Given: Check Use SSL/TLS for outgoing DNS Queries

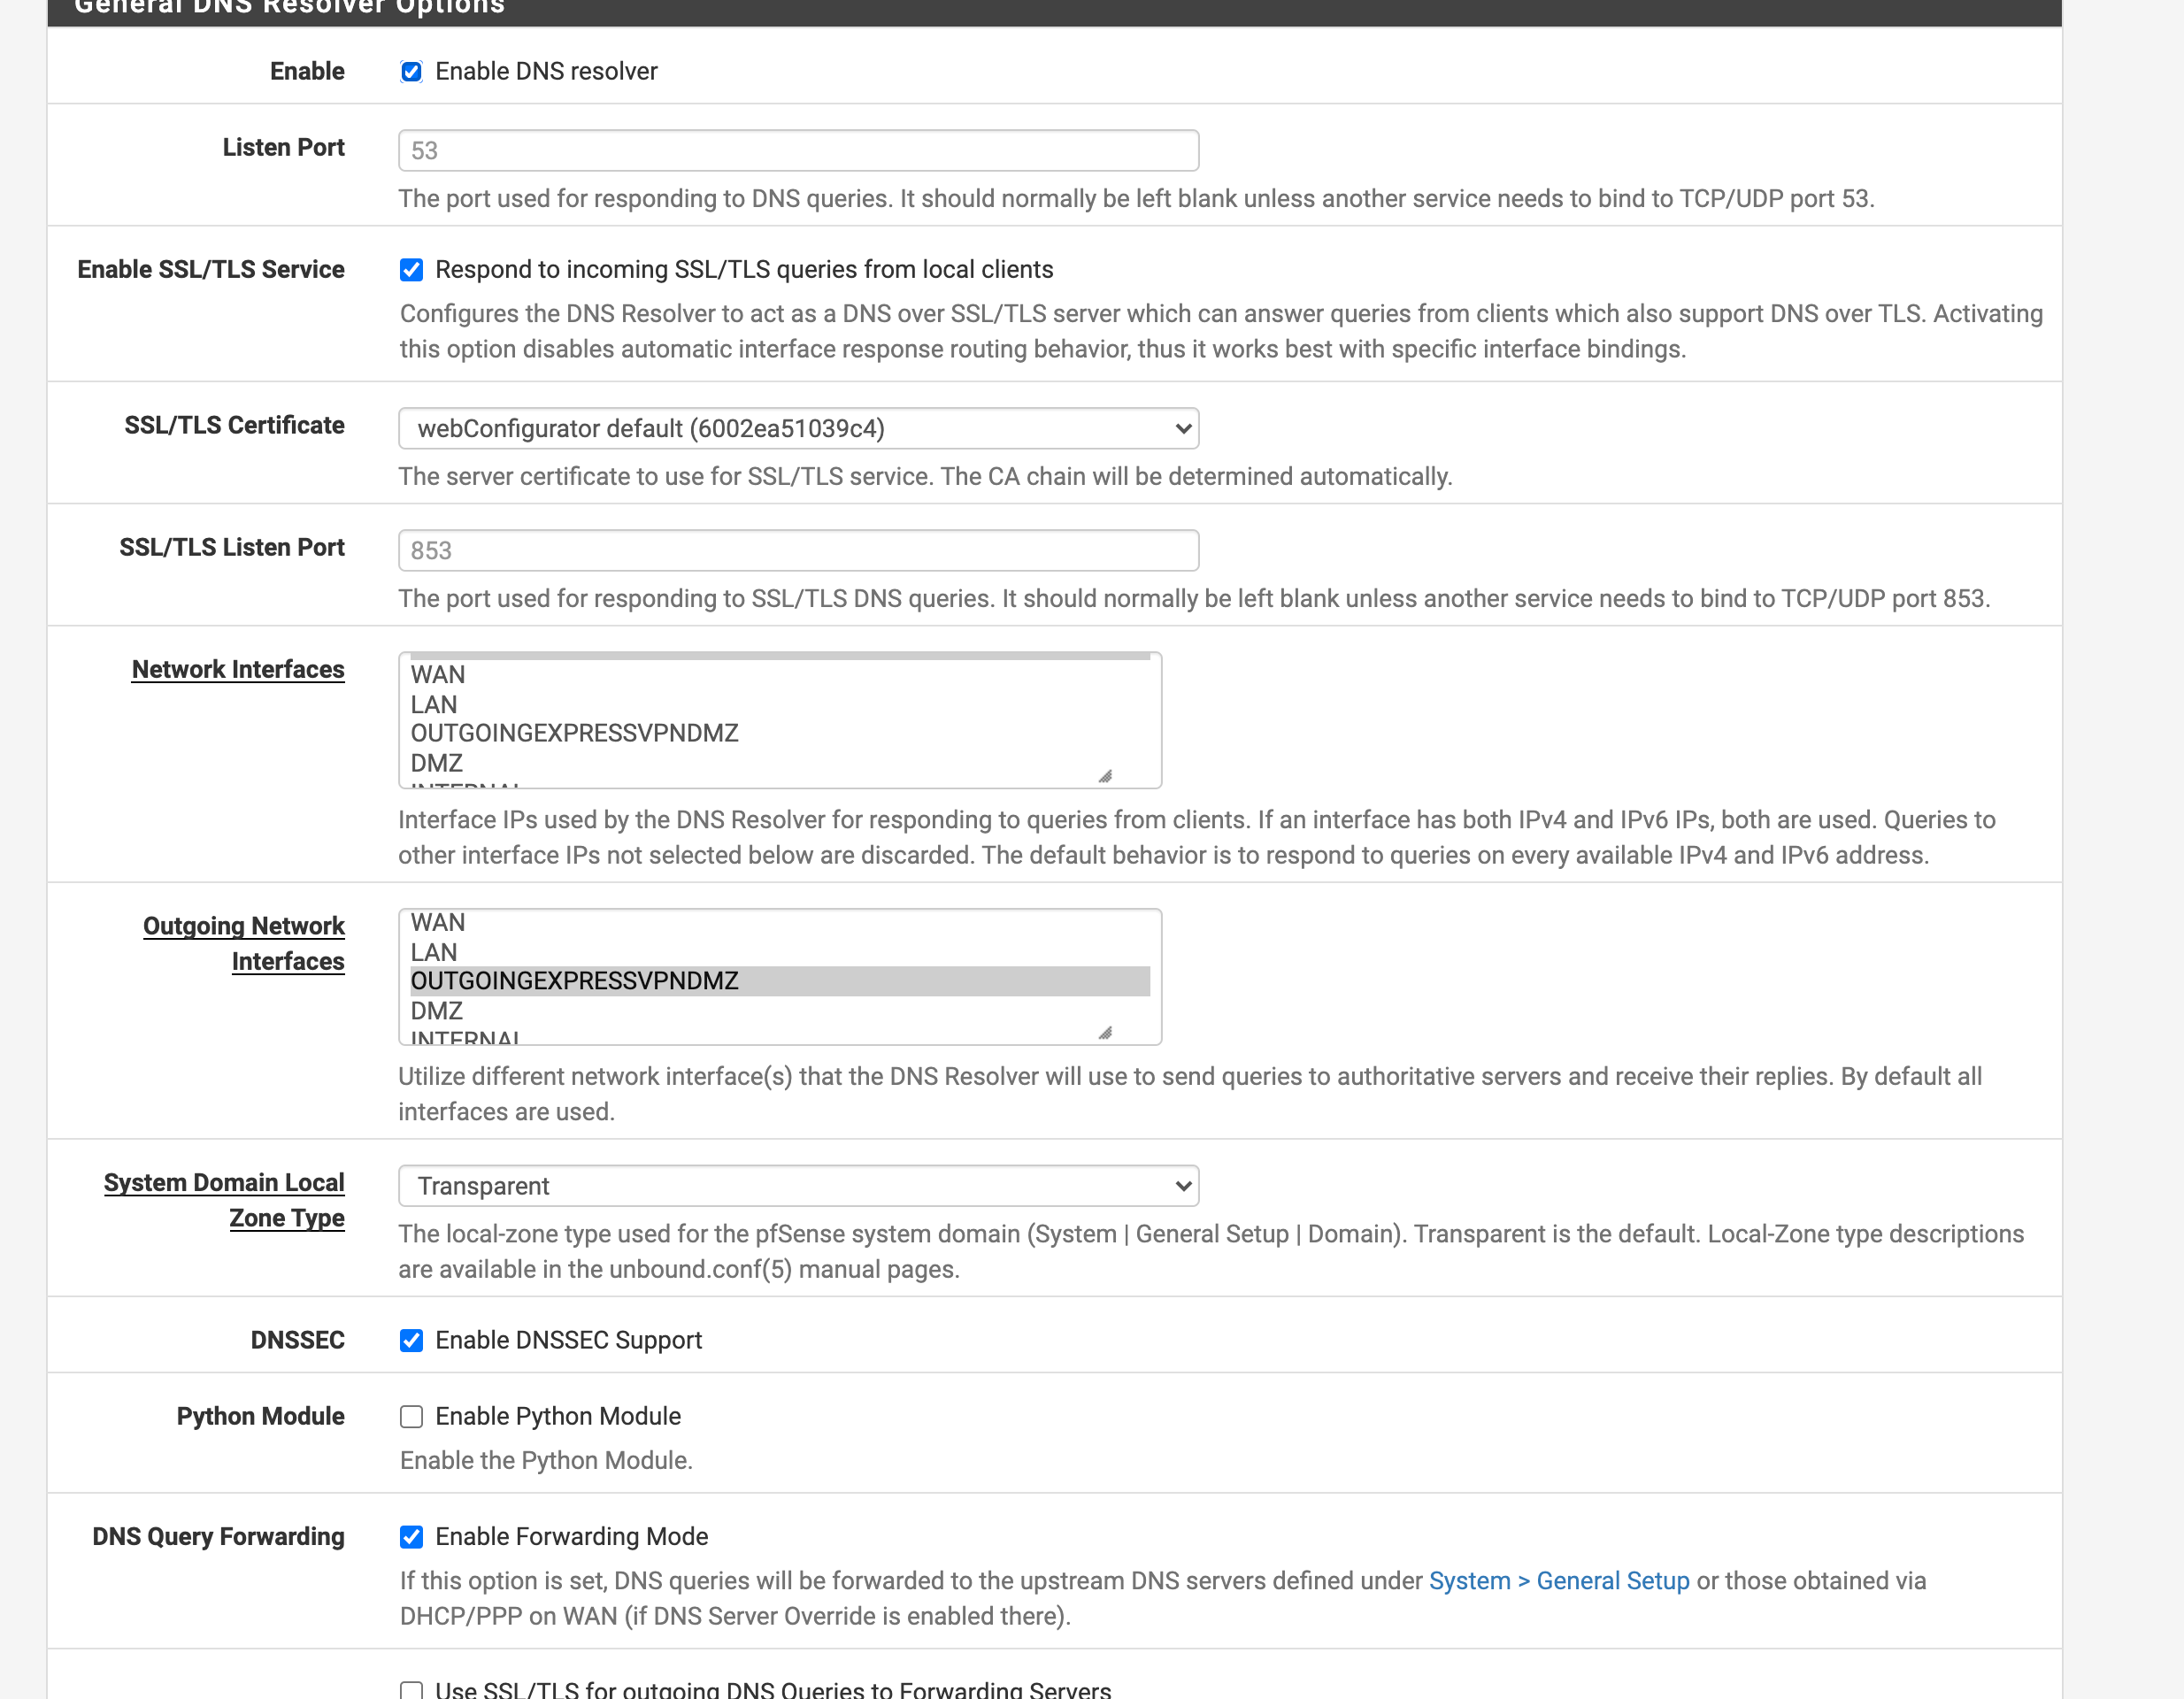Looking at the screenshot, I should click(411, 1690).
